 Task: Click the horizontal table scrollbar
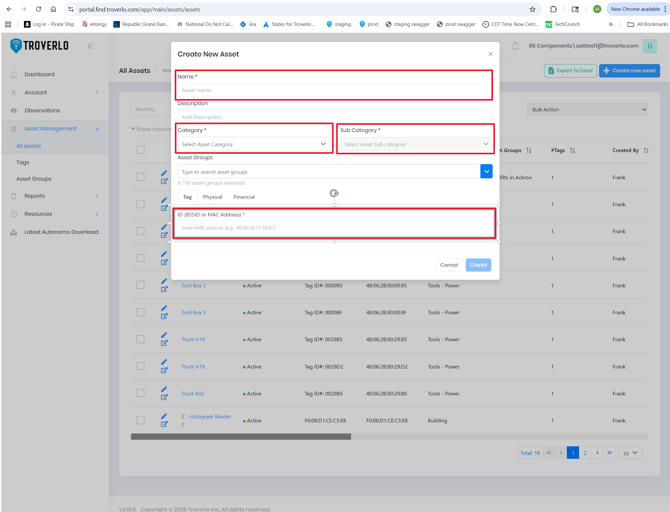[241, 437]
